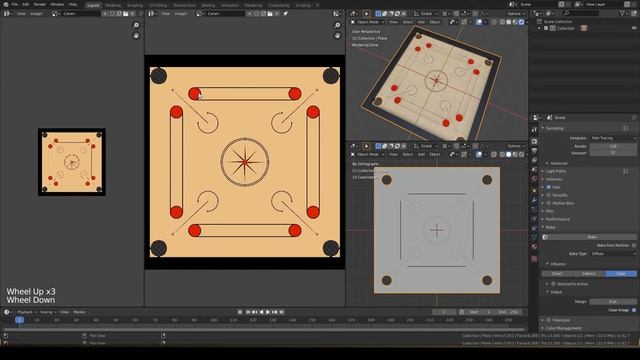Viewport: 640px width, 360px height.
Task: Click the outliner filter funnel icon
Action: point(622,13)
